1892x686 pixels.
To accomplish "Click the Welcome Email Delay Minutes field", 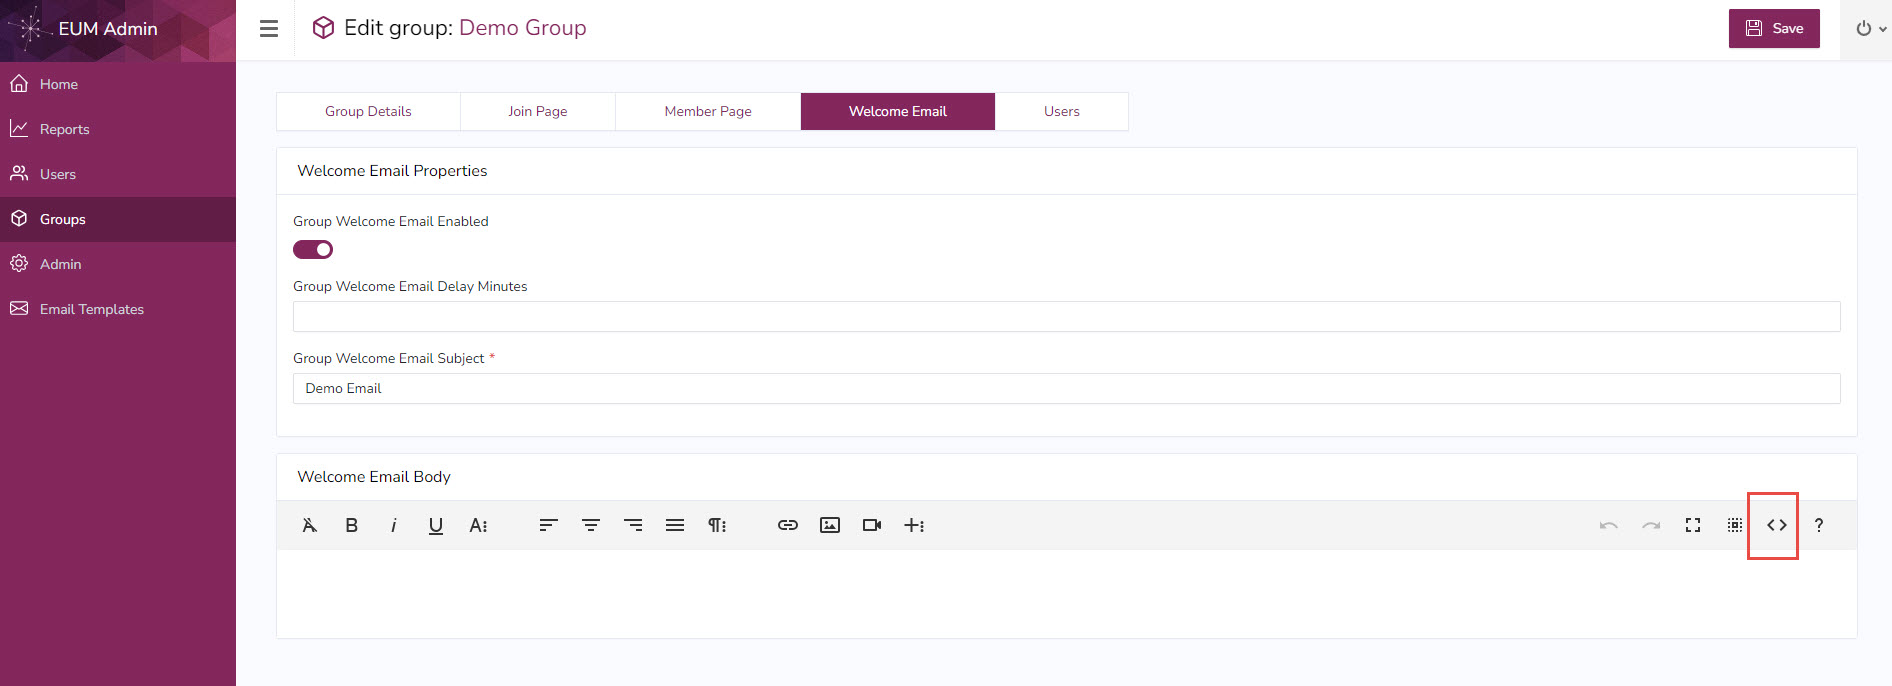I will click(1066, 316).
